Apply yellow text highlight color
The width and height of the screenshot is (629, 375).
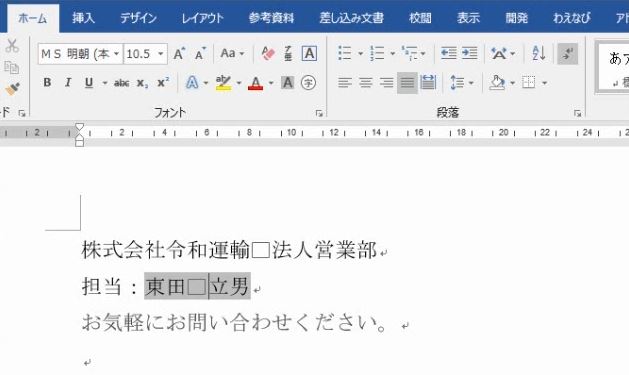[223, 83]
